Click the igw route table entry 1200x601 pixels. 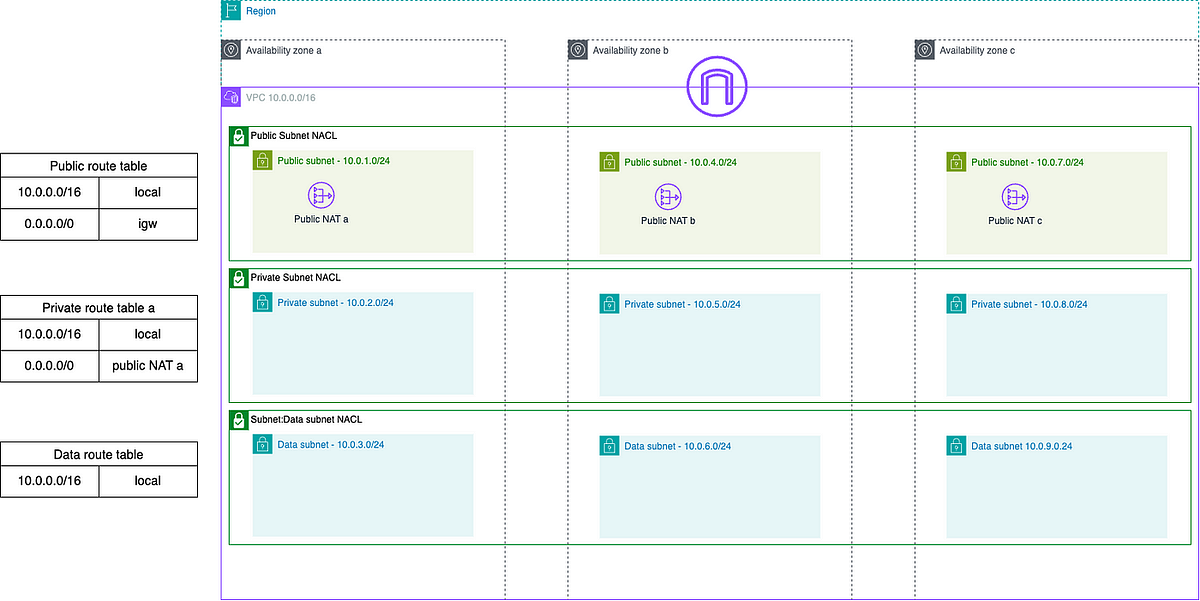[148, 224]
